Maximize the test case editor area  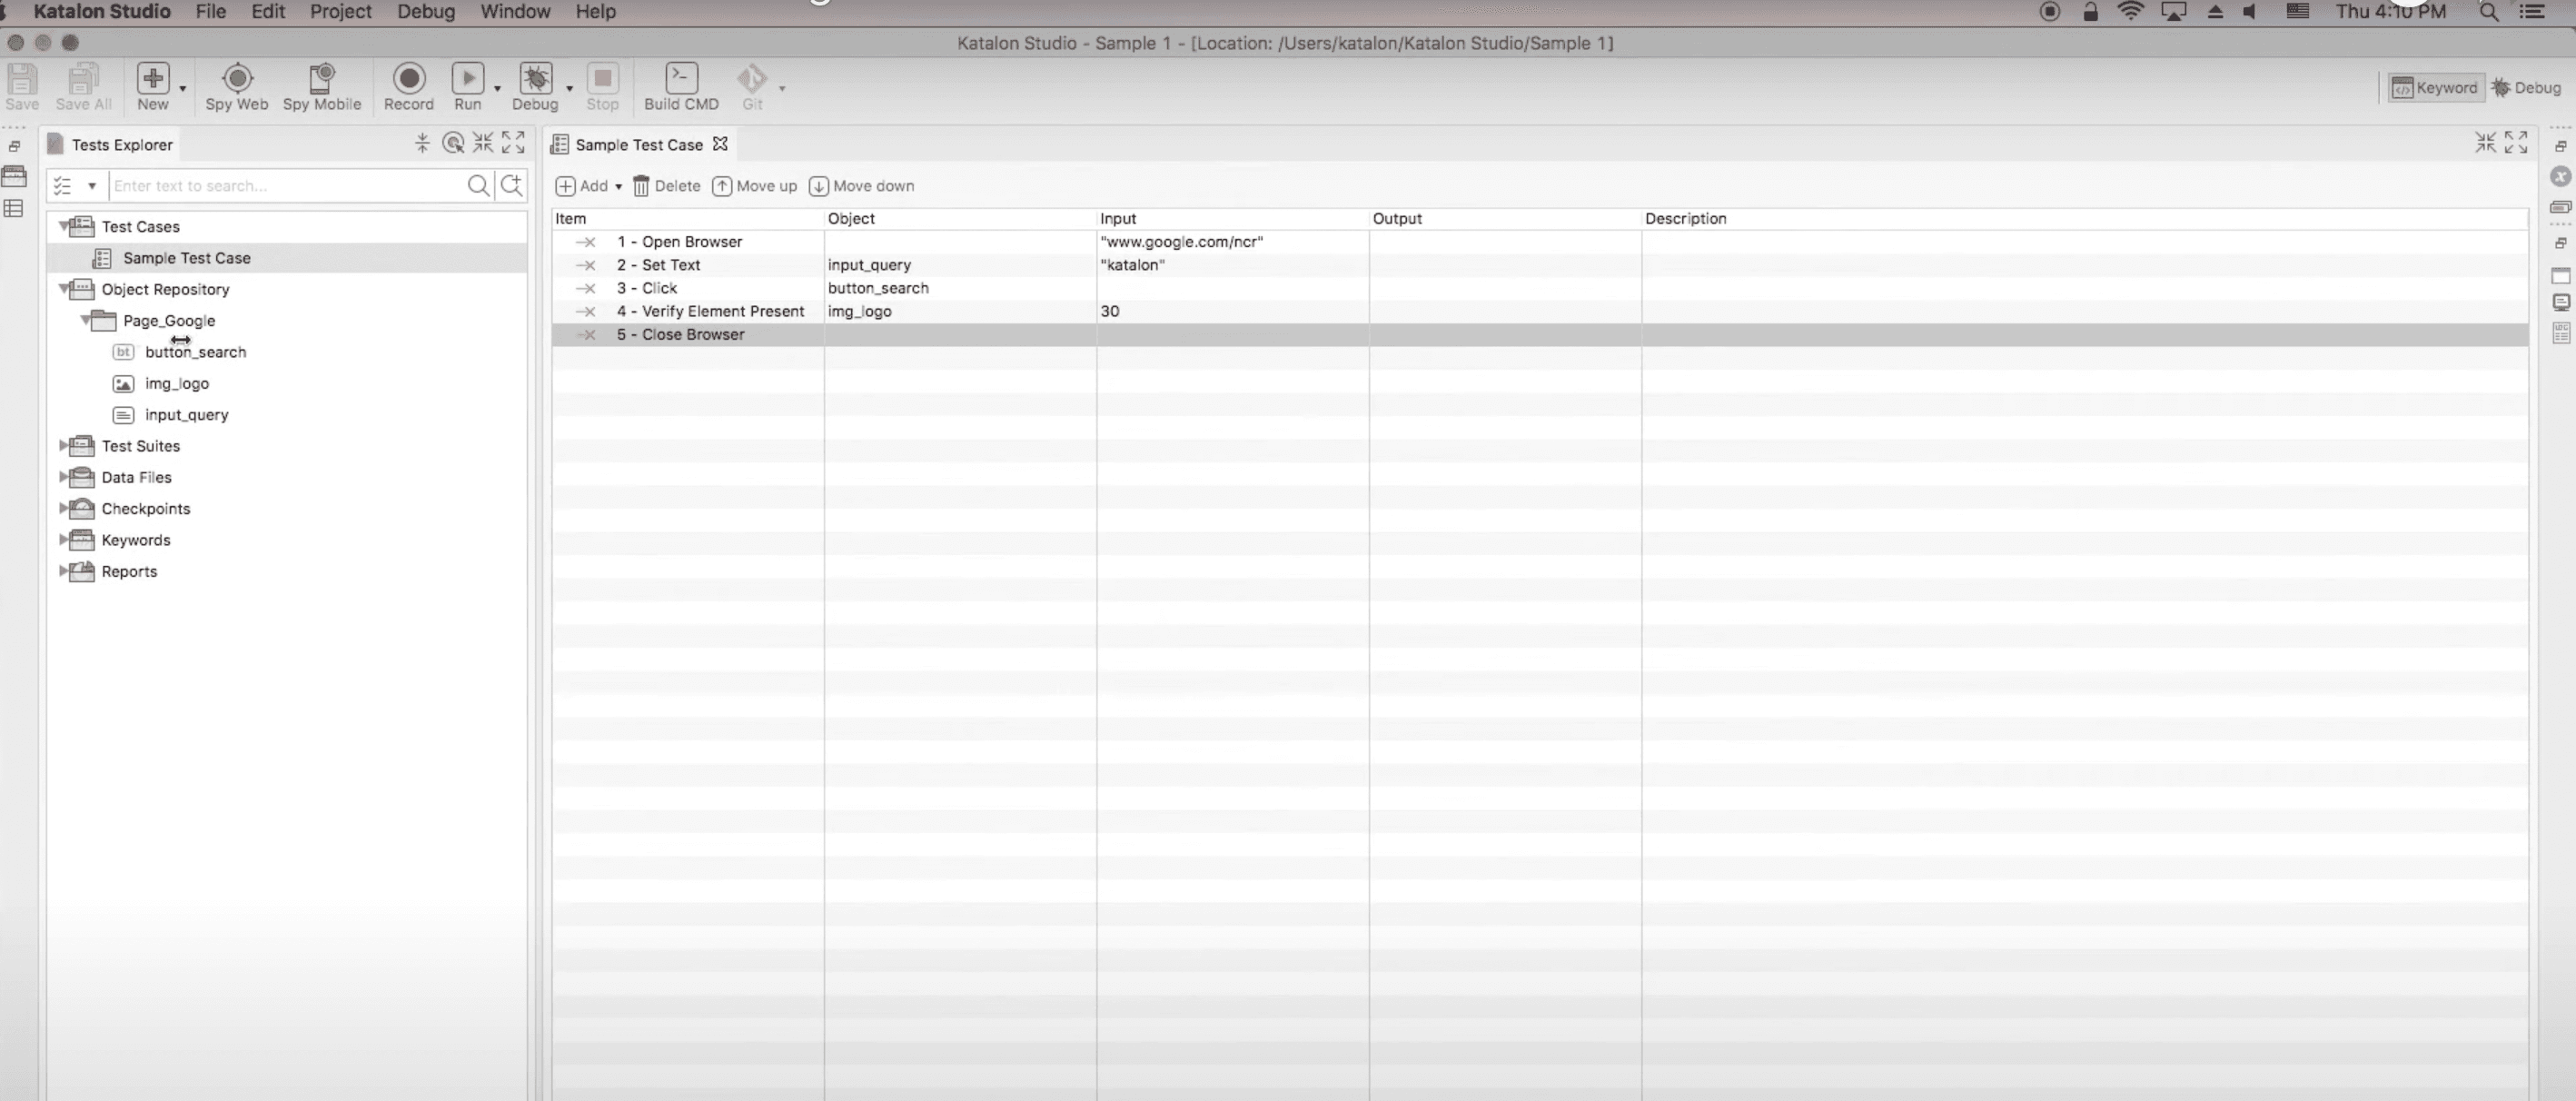2516,143
